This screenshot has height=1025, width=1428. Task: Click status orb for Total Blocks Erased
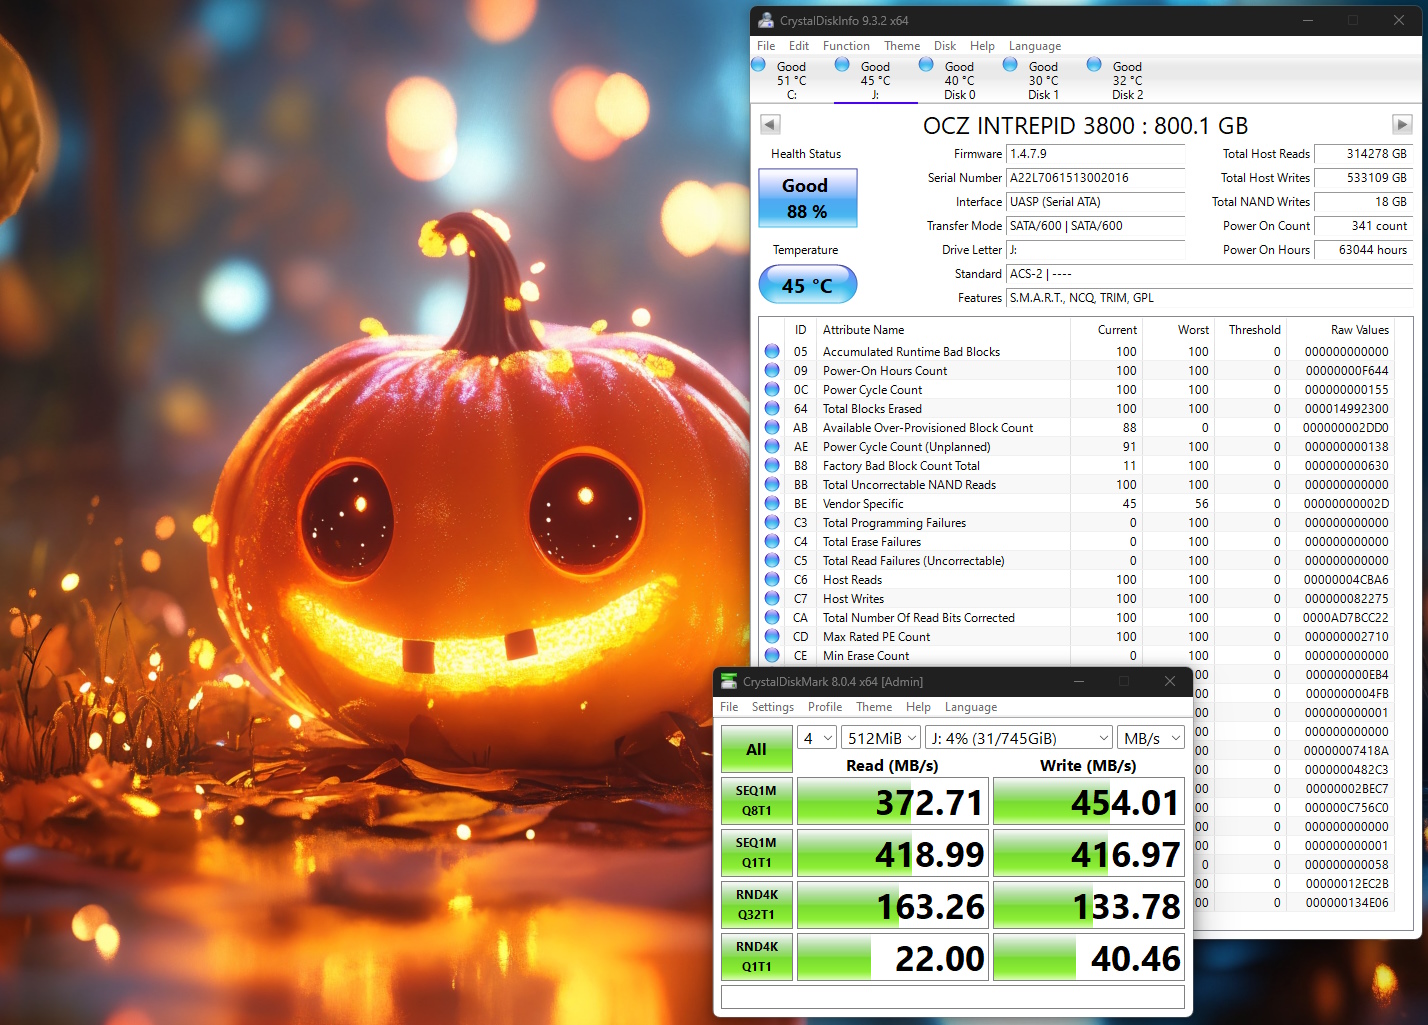(772, 408)
